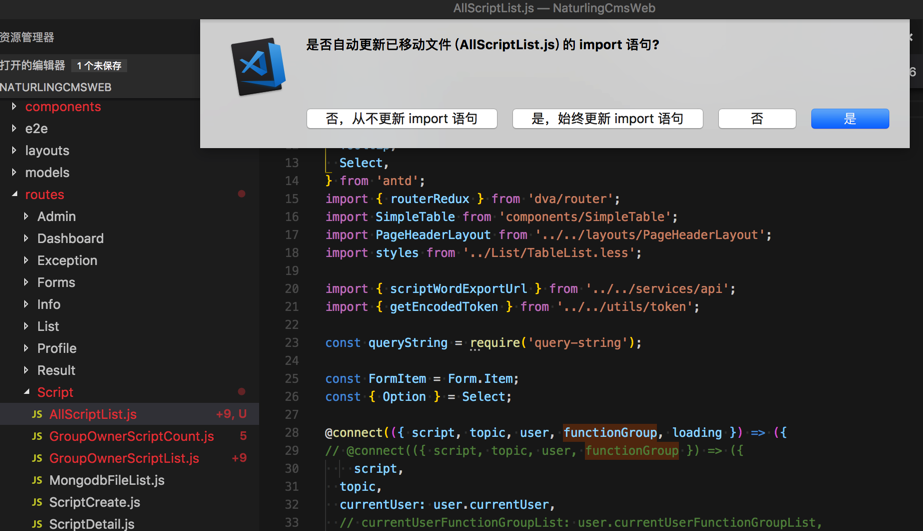Click the 是 (Yes) button
This screenshot has width=923, height=531.
coord(849,118)
